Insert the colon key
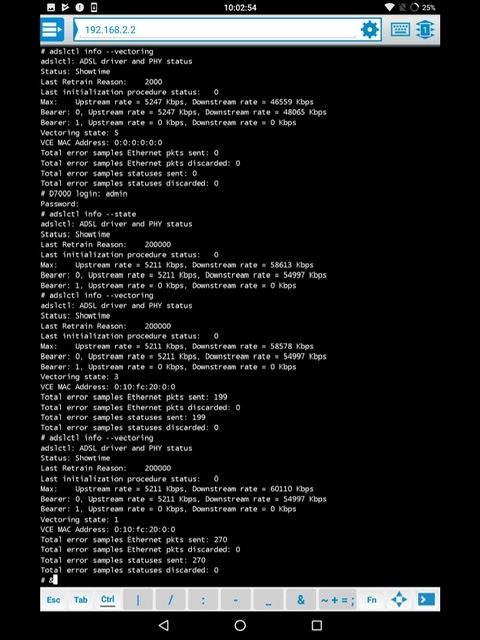Screen dimensions: 480x640 [203, 600]
